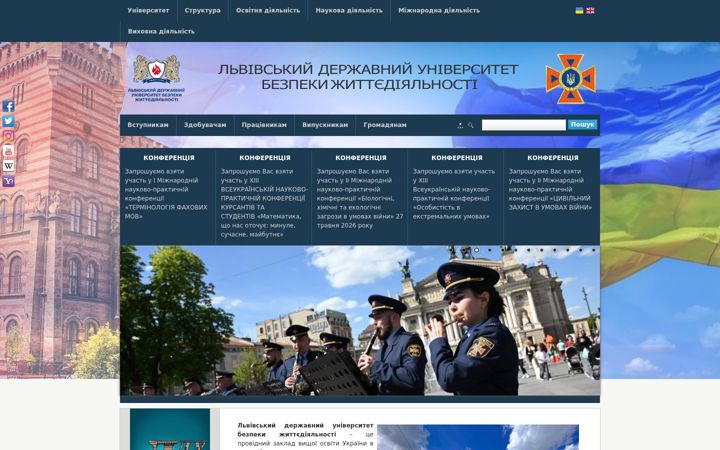Select the first slideshow pagination dot
The image size is (720, 450).
tap(451, 250)
